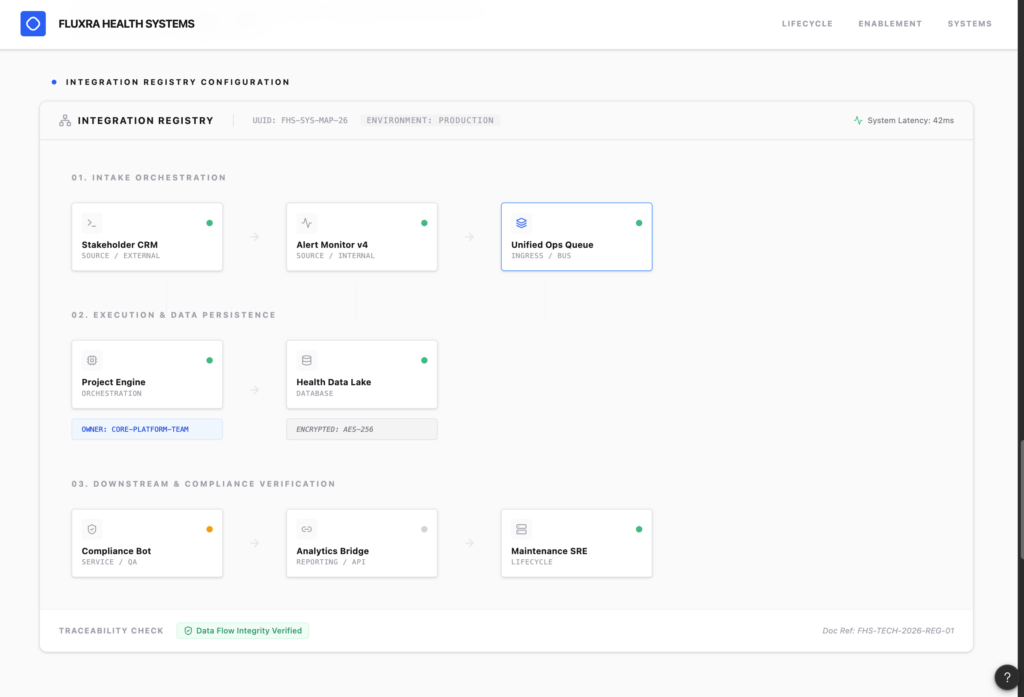Select the Unified Ops Queue card title

pyautogui.click(x=552, y=244)
